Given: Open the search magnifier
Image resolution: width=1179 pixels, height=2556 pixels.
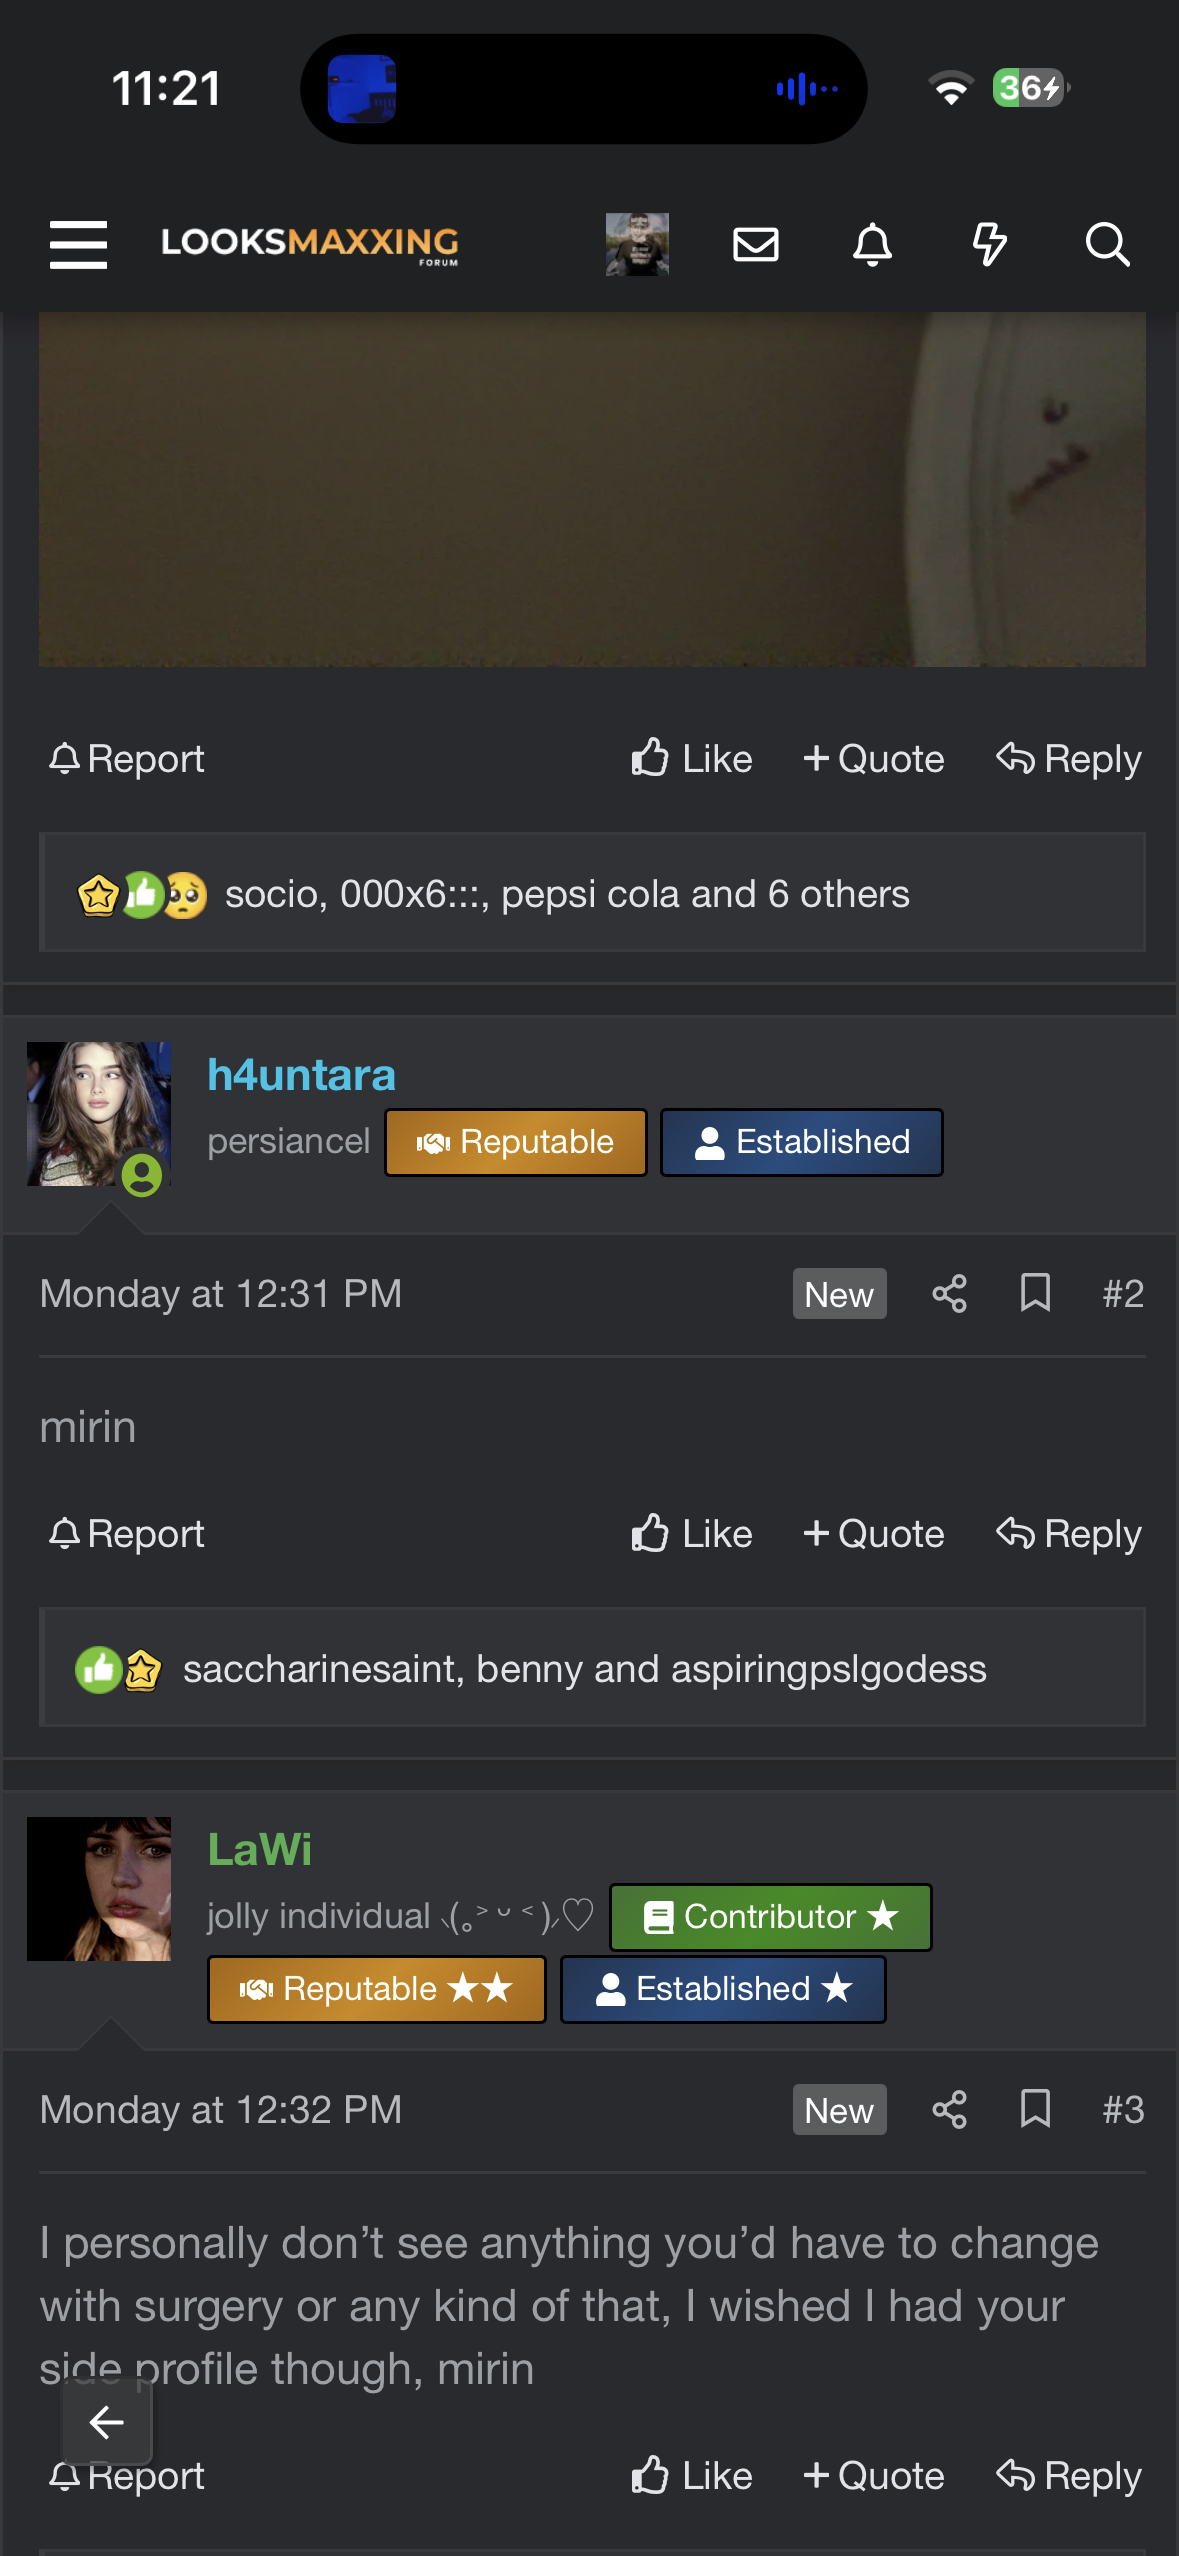Looking at the screenshot, I should [x=1107, y=244].
